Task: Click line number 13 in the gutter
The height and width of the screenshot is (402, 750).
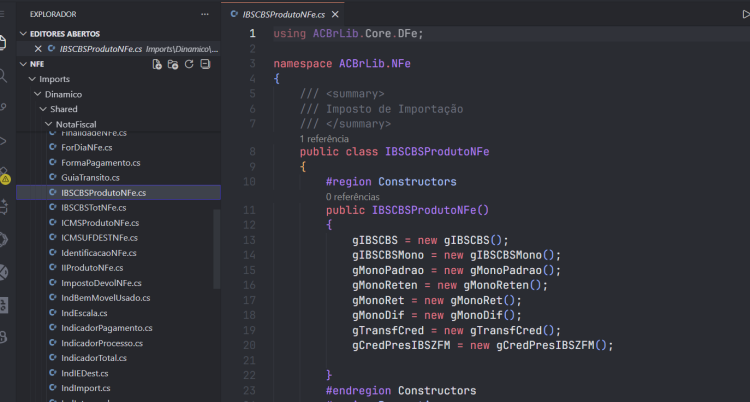Action: click(249, 240)
